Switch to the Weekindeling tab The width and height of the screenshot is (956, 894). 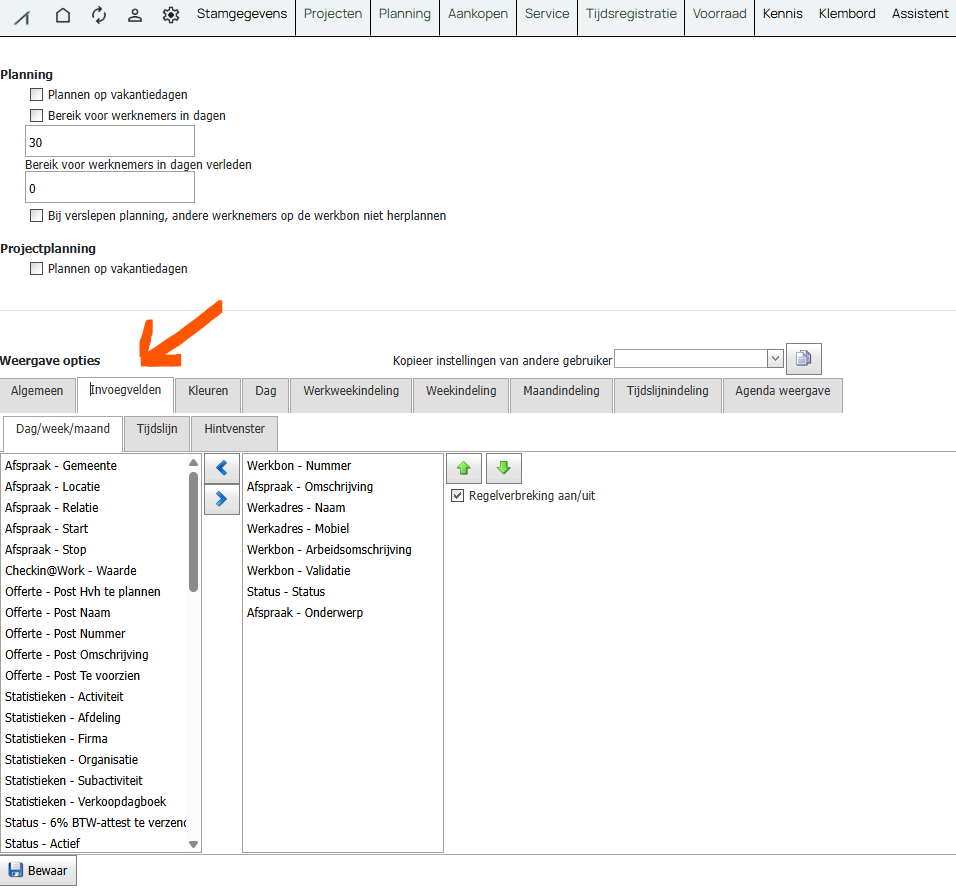(461, 395)
